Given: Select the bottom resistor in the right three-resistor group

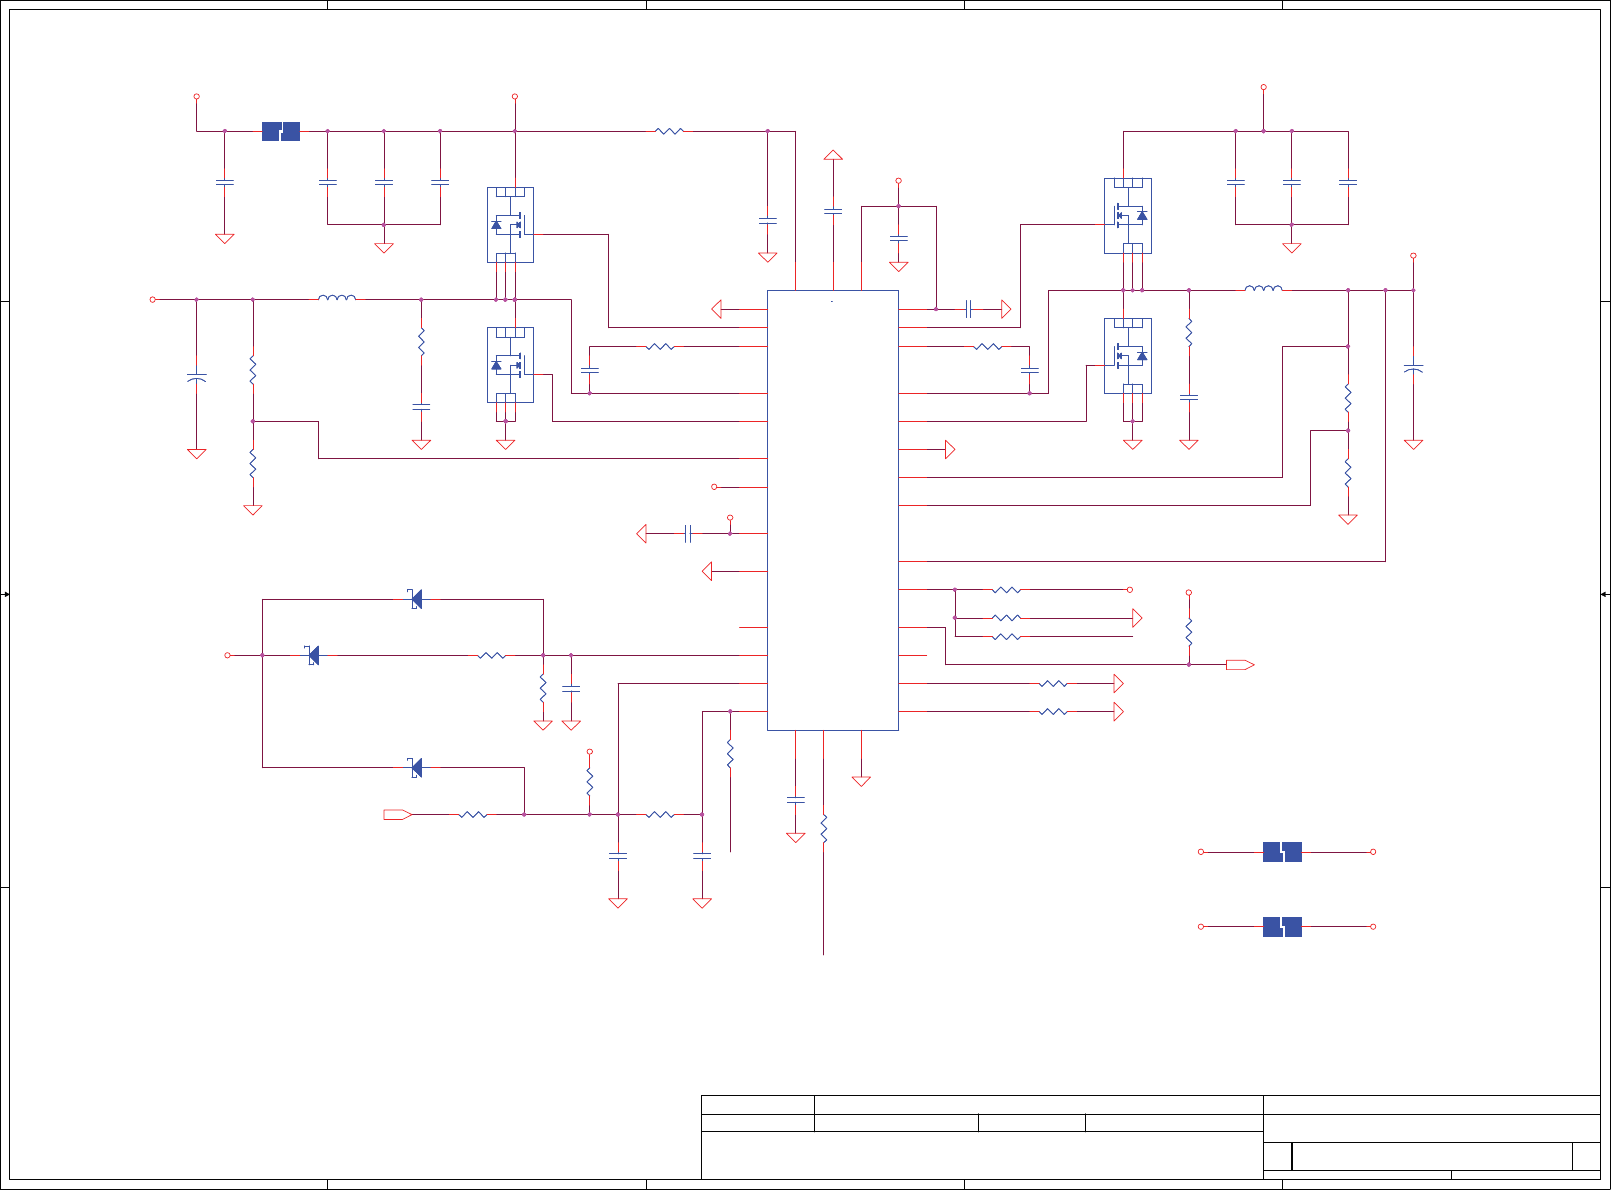Looking at the screenshot, I should [1007, 637].
